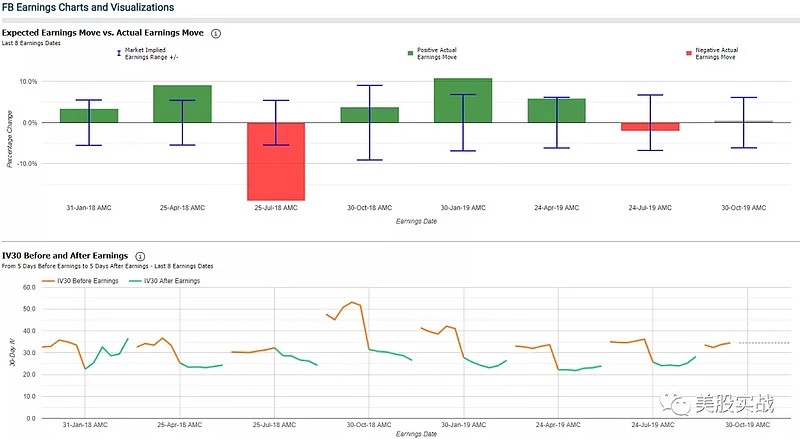Click the 'Earnings Date' axis title under top chart
Screen dimensions: 800x439
point(416,222)
